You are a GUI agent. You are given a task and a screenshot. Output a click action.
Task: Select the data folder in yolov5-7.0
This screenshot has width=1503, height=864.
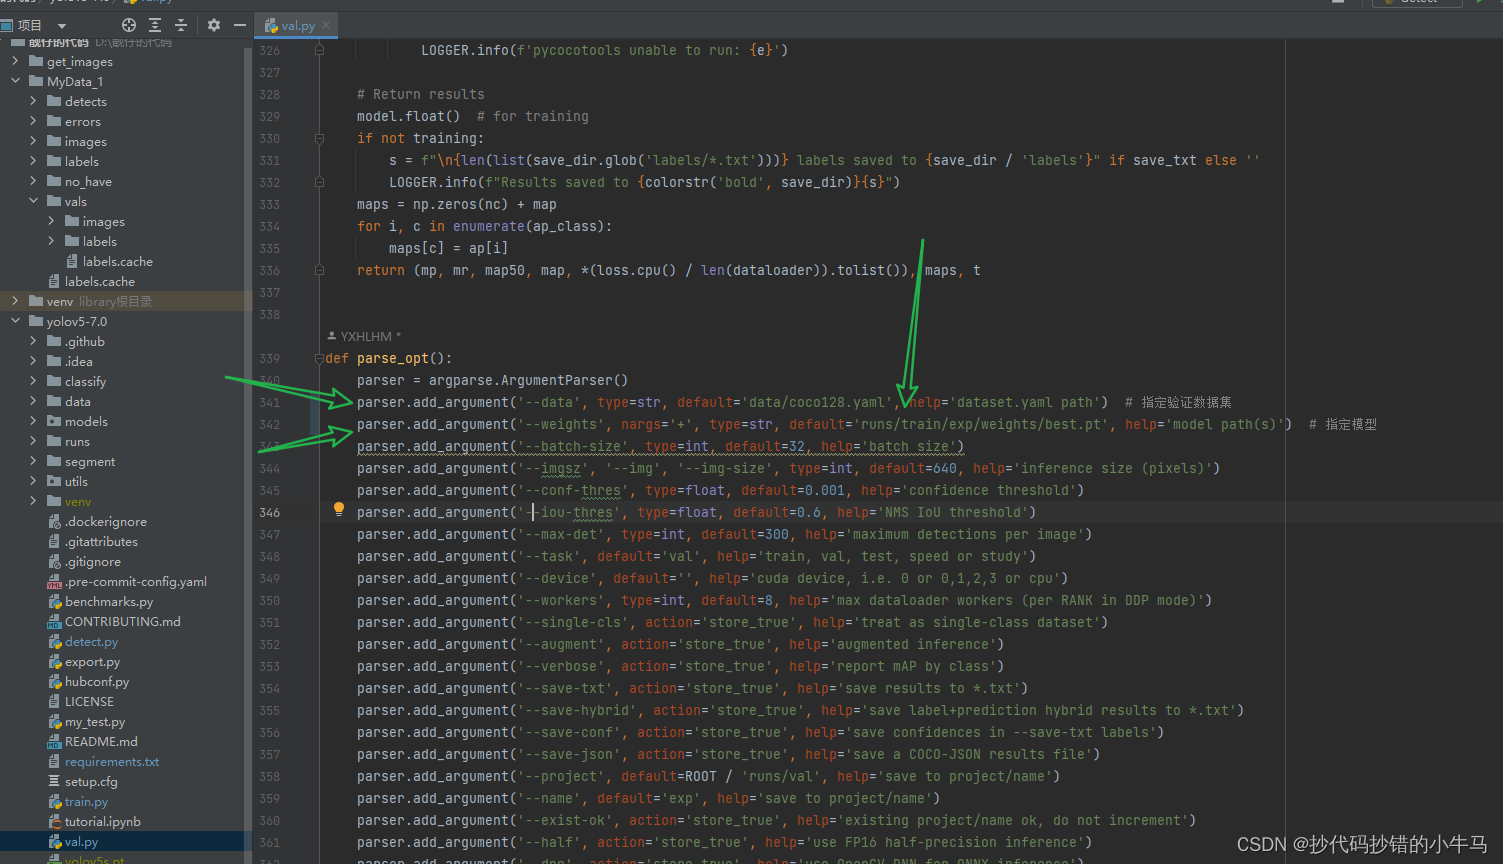[x=77, y=401]
